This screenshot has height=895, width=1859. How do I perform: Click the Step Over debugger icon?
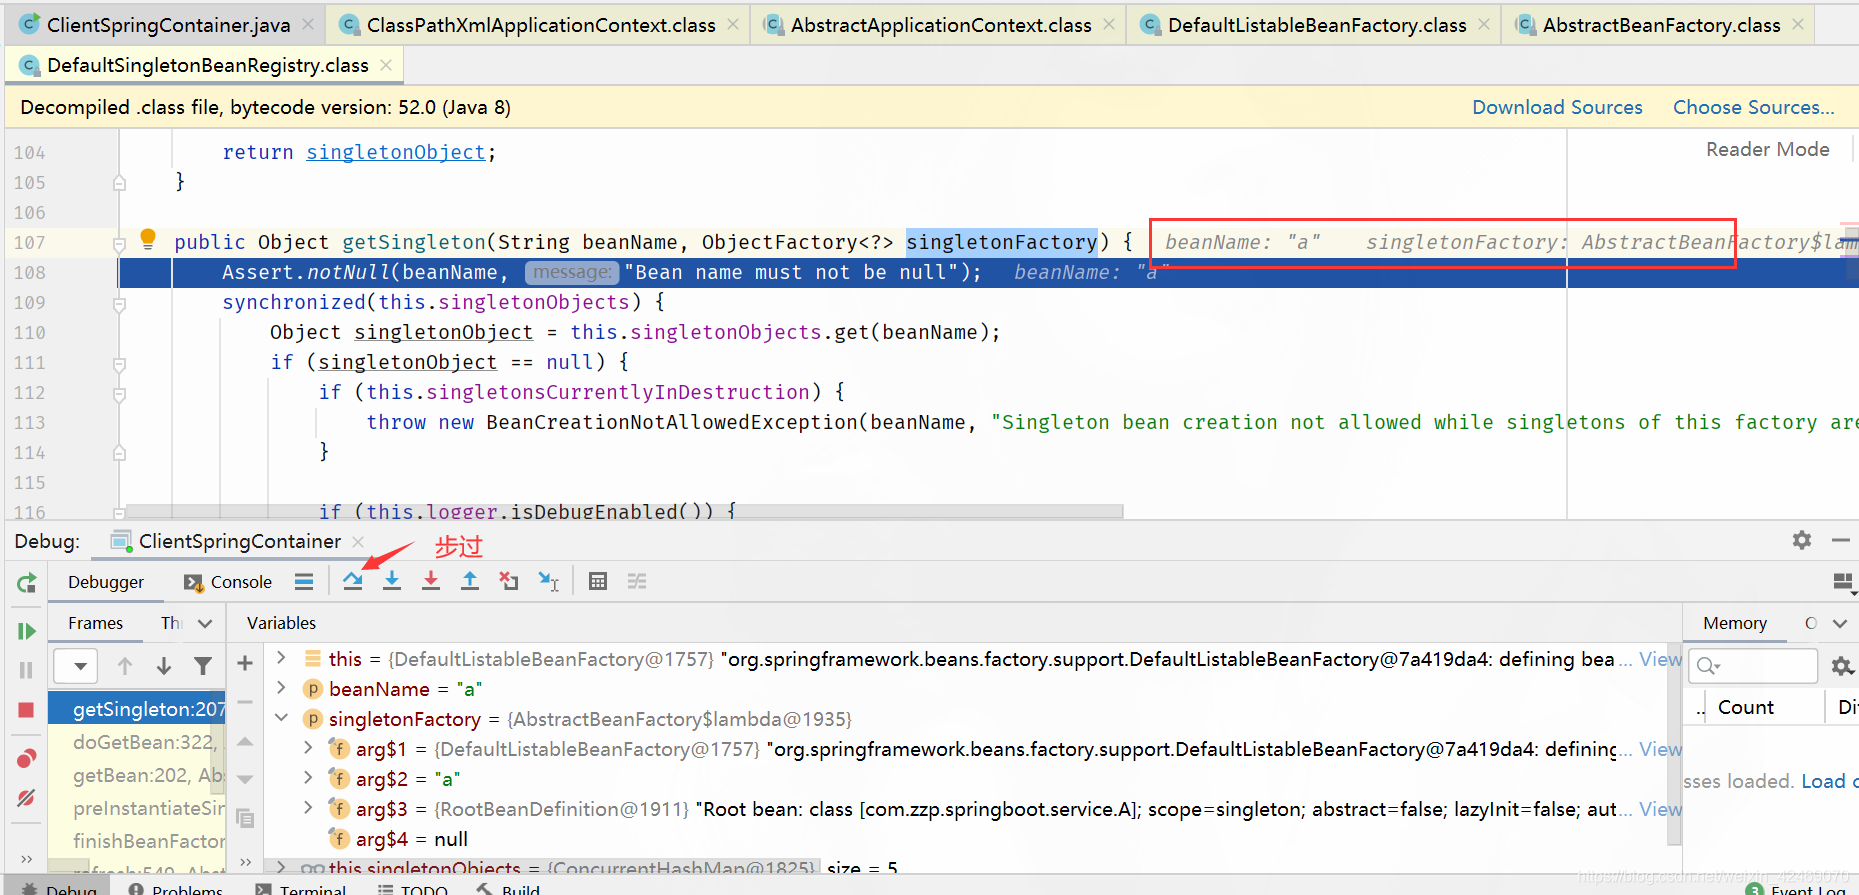[353, 581]
